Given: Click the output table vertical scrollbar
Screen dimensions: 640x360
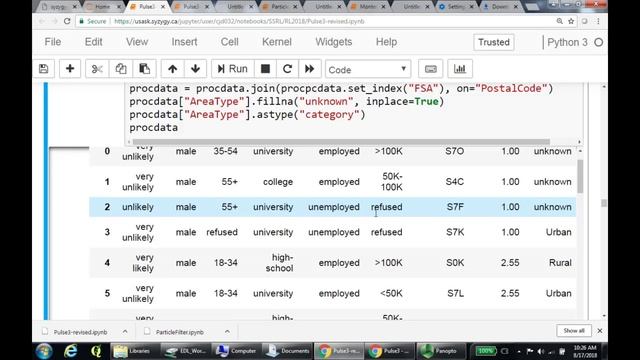Looking at the screenshot, I should [x=580, y=177].
